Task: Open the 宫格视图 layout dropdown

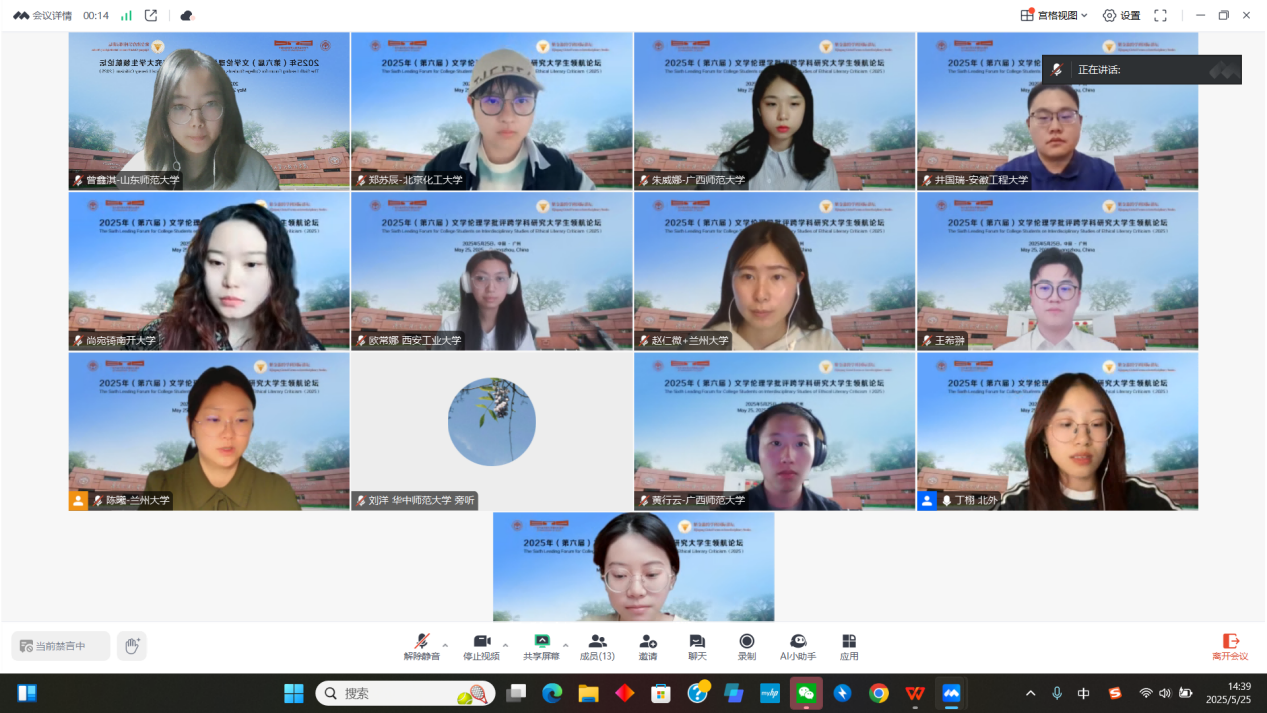Action: (1054, 15)
